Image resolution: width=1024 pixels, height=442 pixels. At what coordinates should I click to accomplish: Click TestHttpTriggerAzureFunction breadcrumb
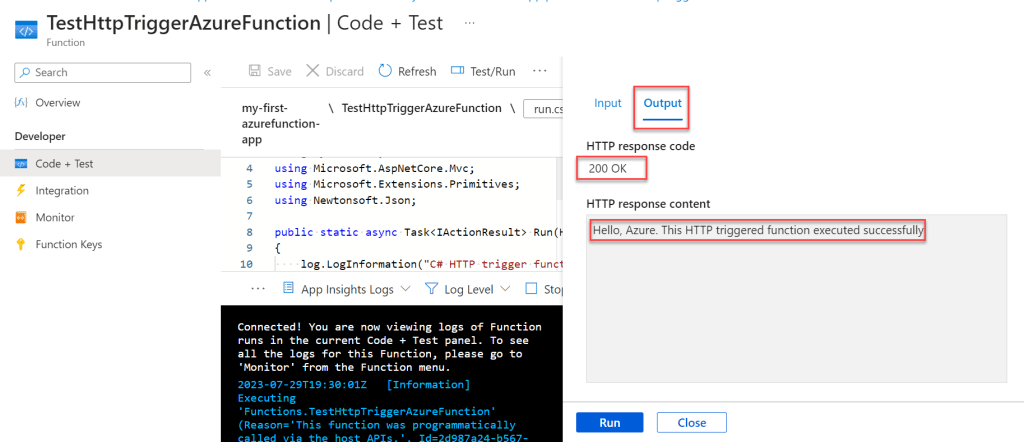pos(421,108)
